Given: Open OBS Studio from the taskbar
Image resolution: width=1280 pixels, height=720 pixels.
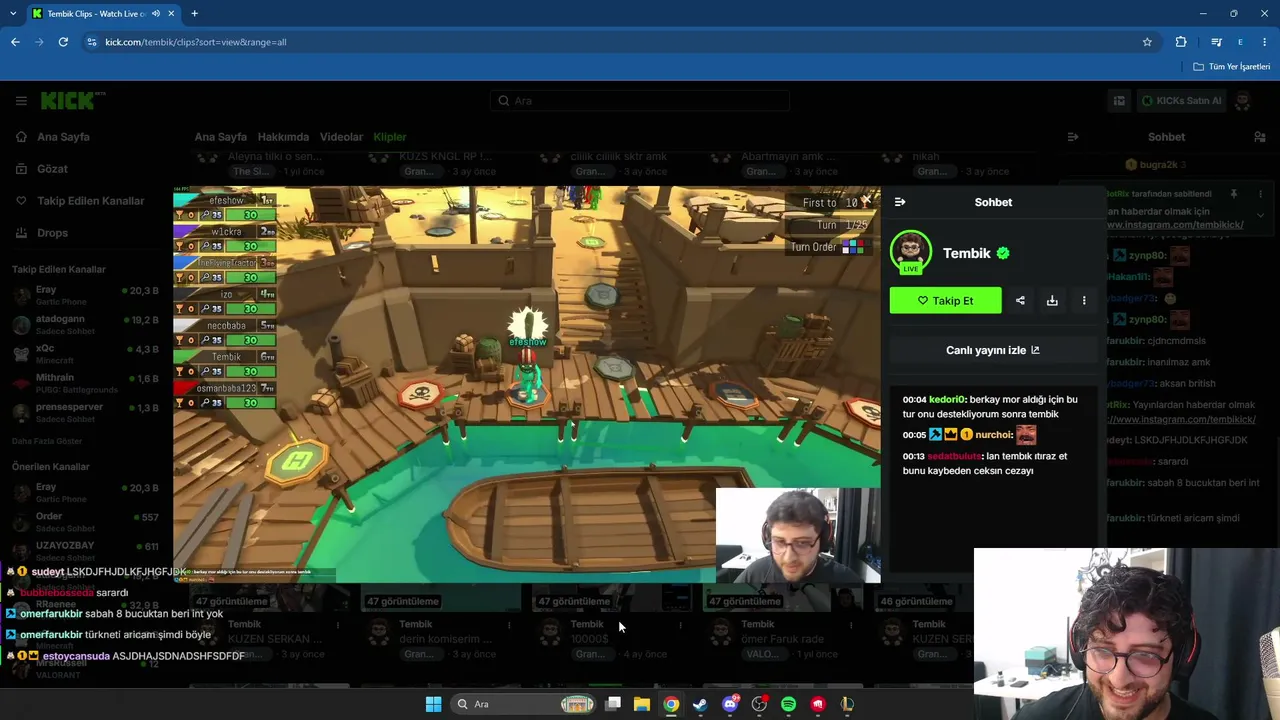Looking at the screenshot, I should click(759, 704).
